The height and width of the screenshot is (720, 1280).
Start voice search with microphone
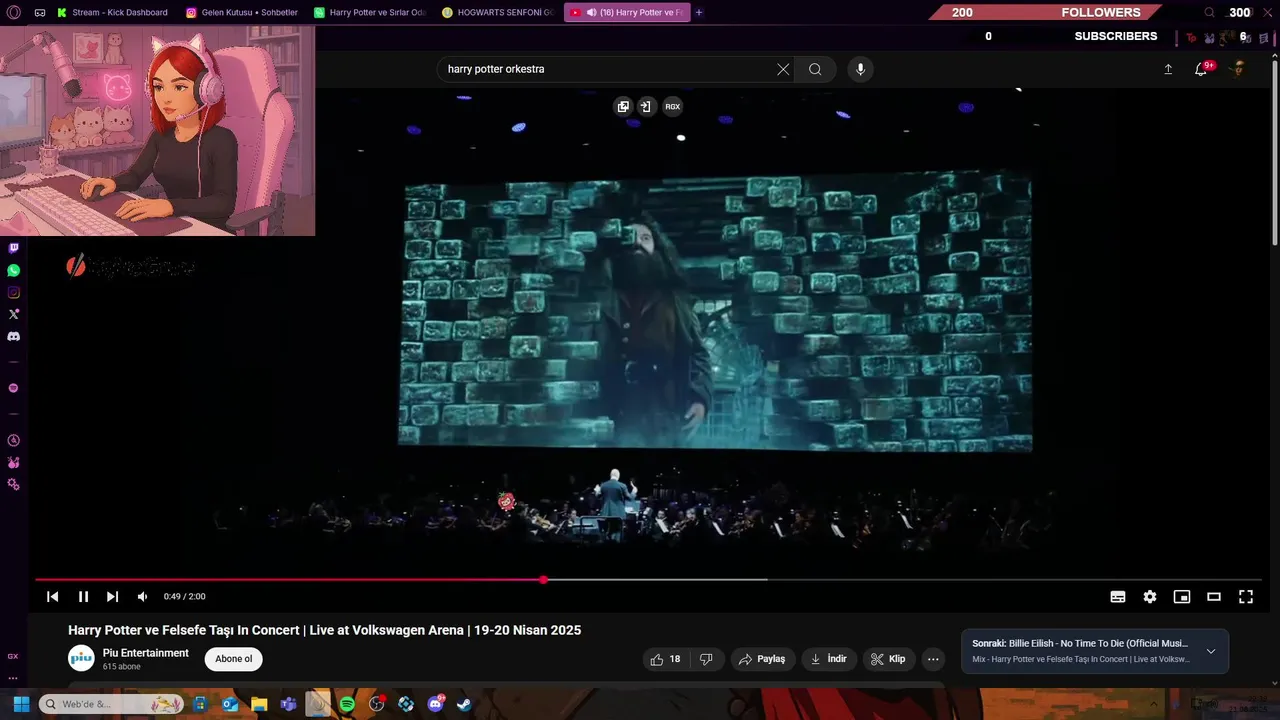click(x=860, y=69)
